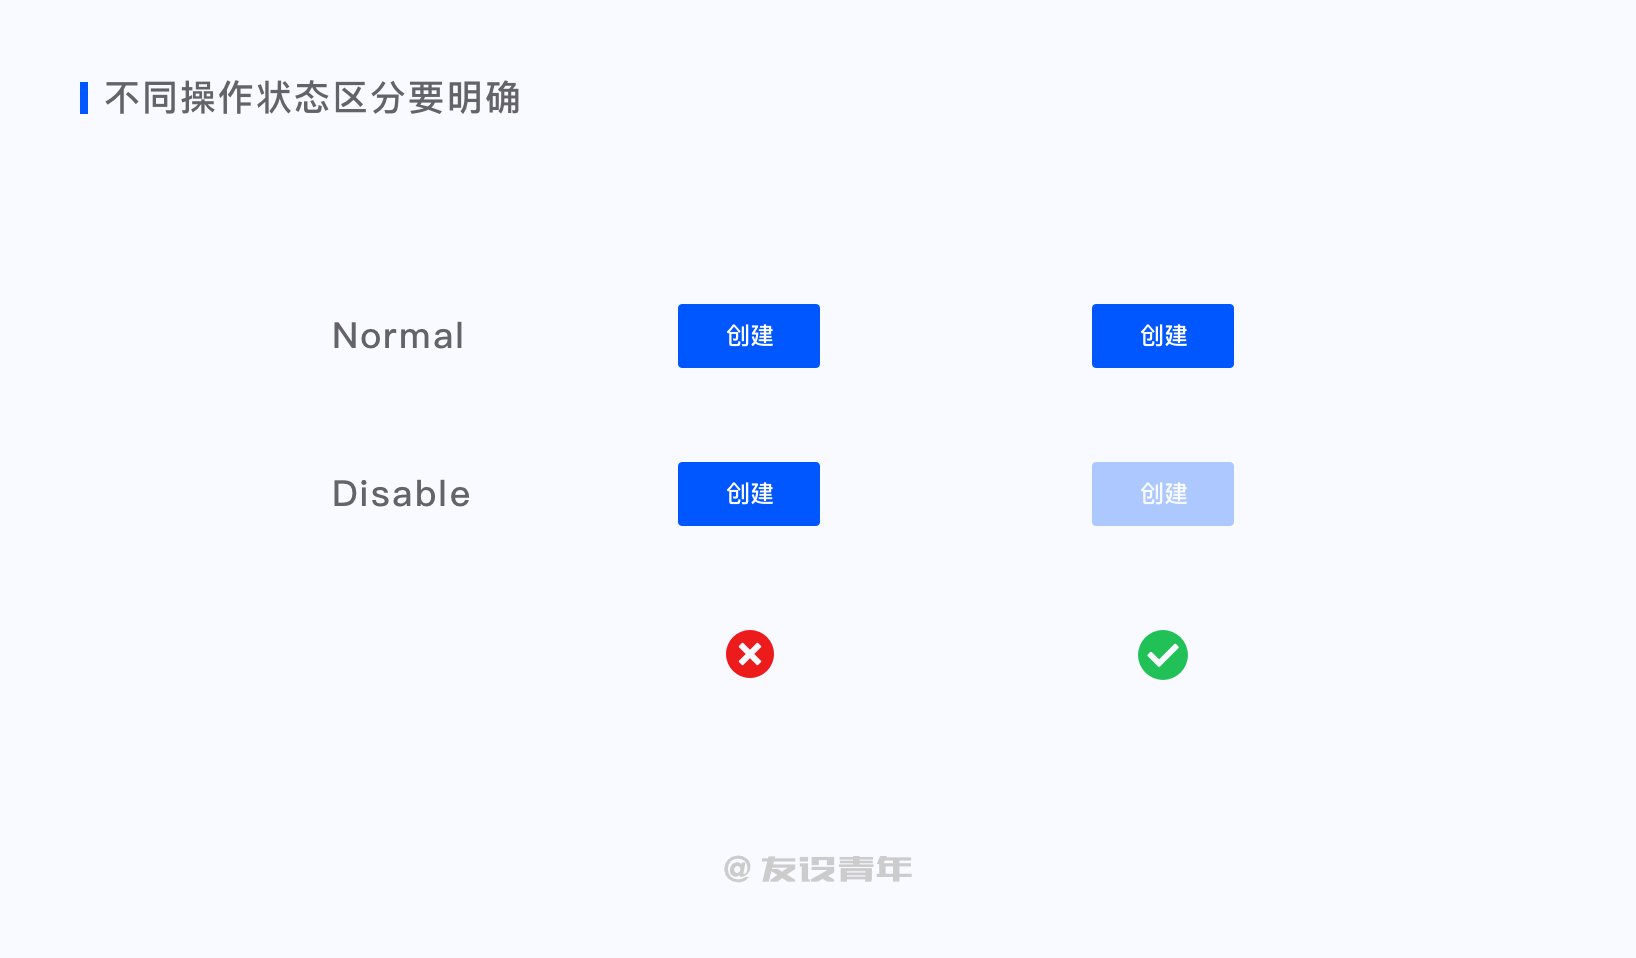The height and width of the screenshot is (958, 1636).
Task: Click the 创建 button in the Normal row under the wrong example
Action: 749,336
